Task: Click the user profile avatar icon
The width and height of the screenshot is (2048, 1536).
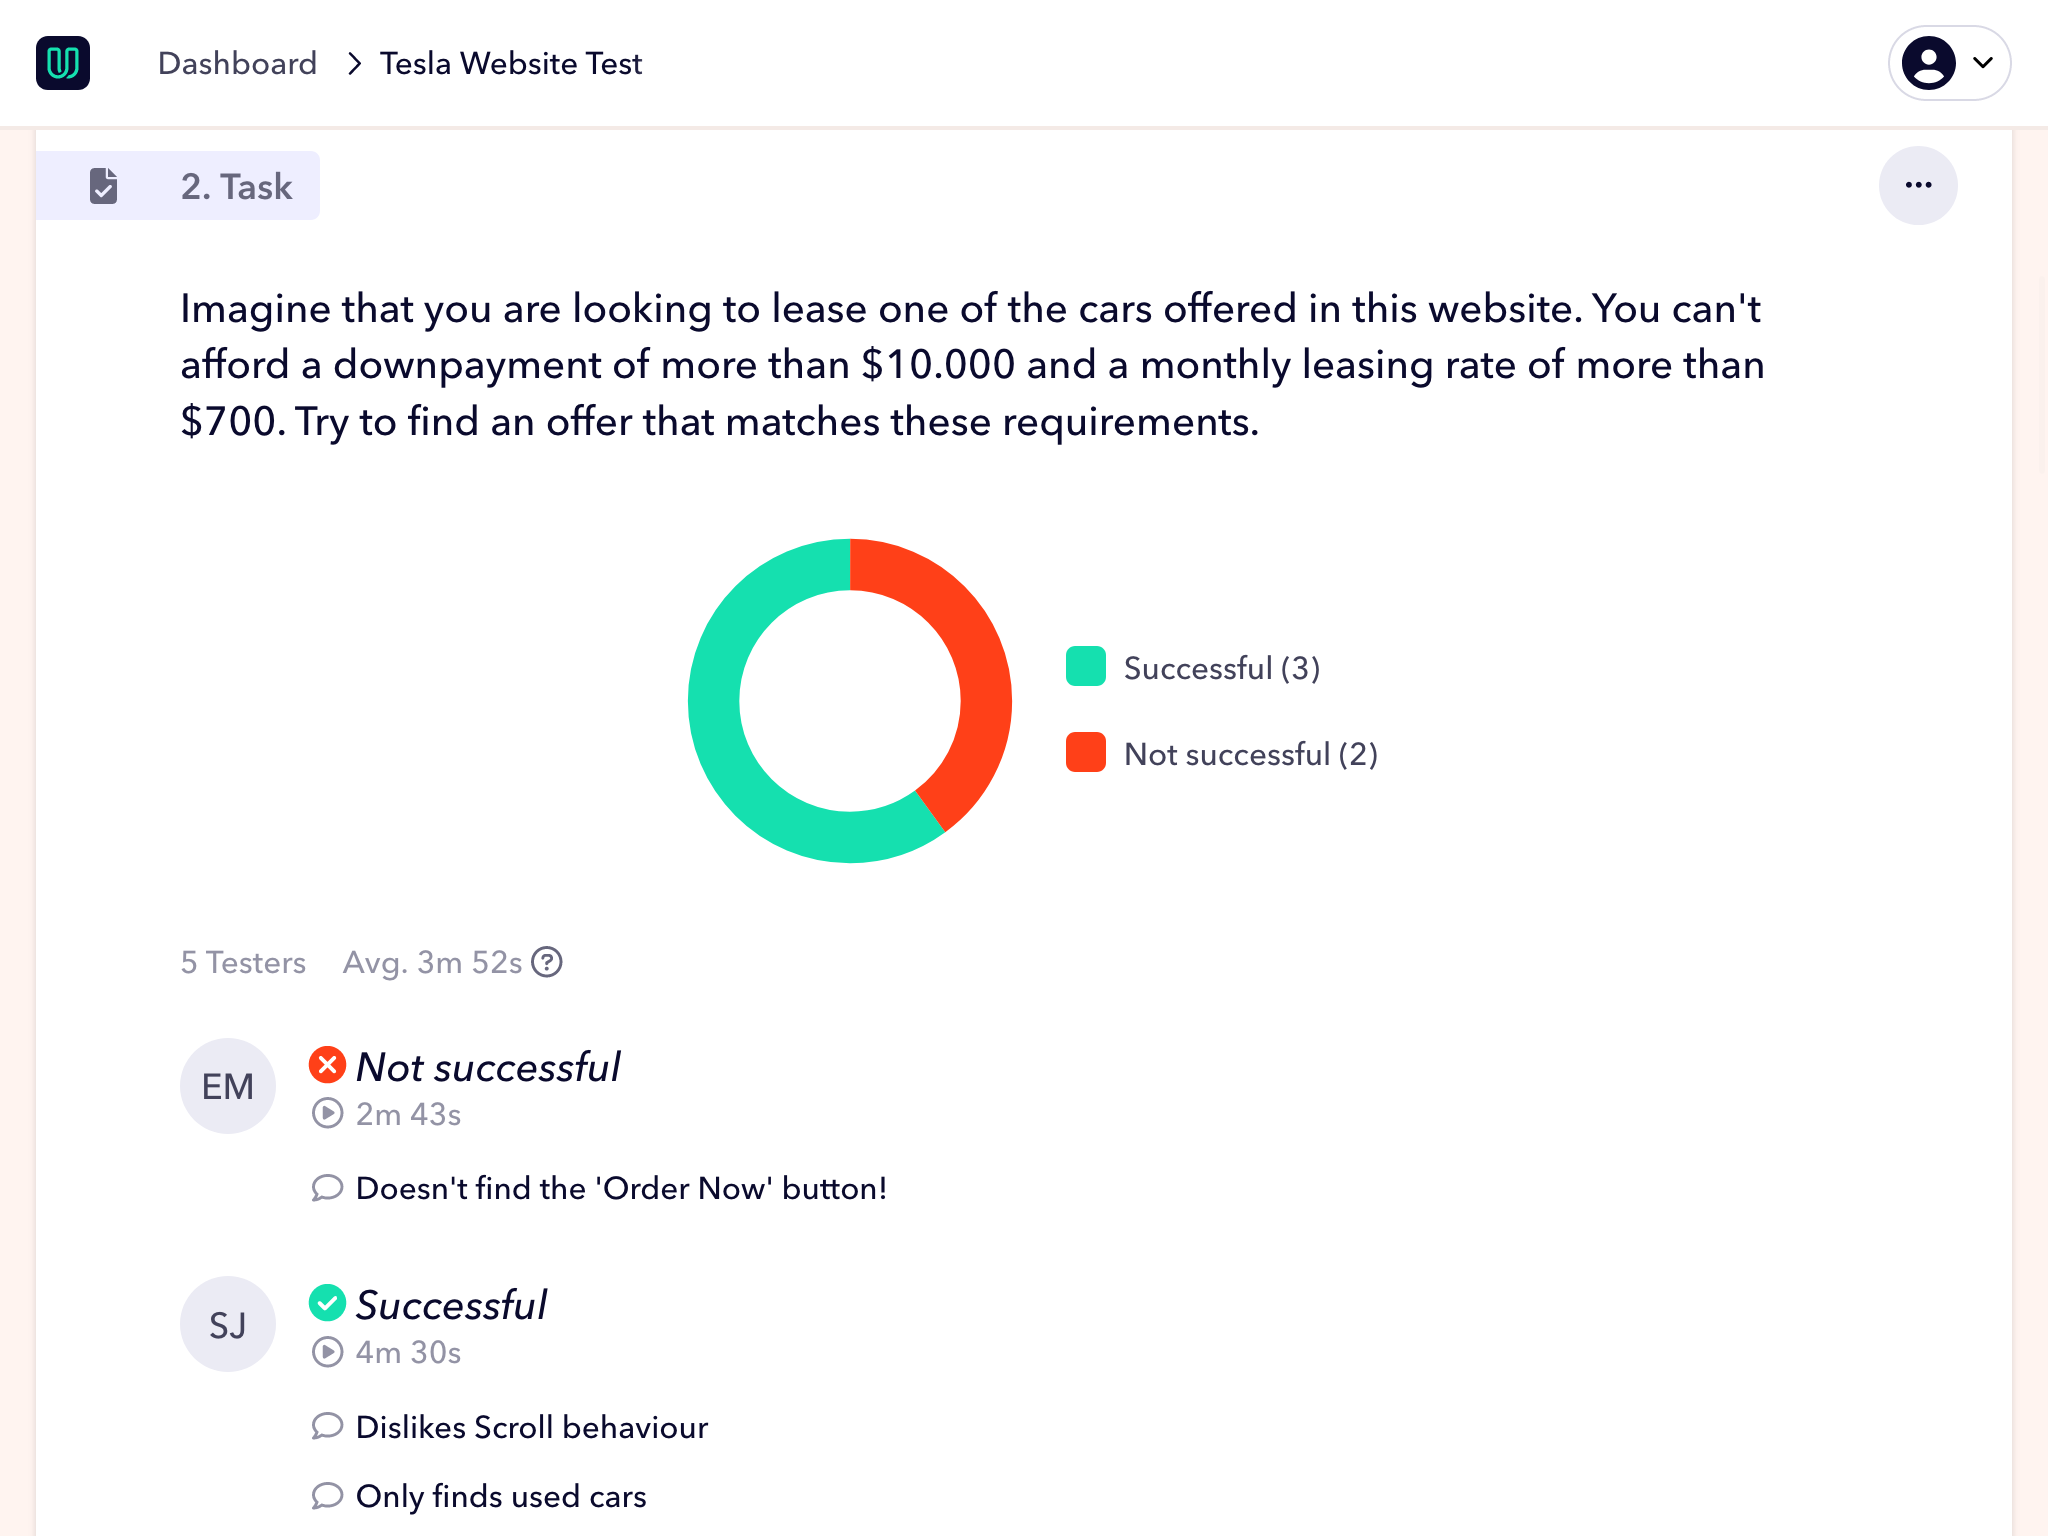Action: [x=1928, y=63]
